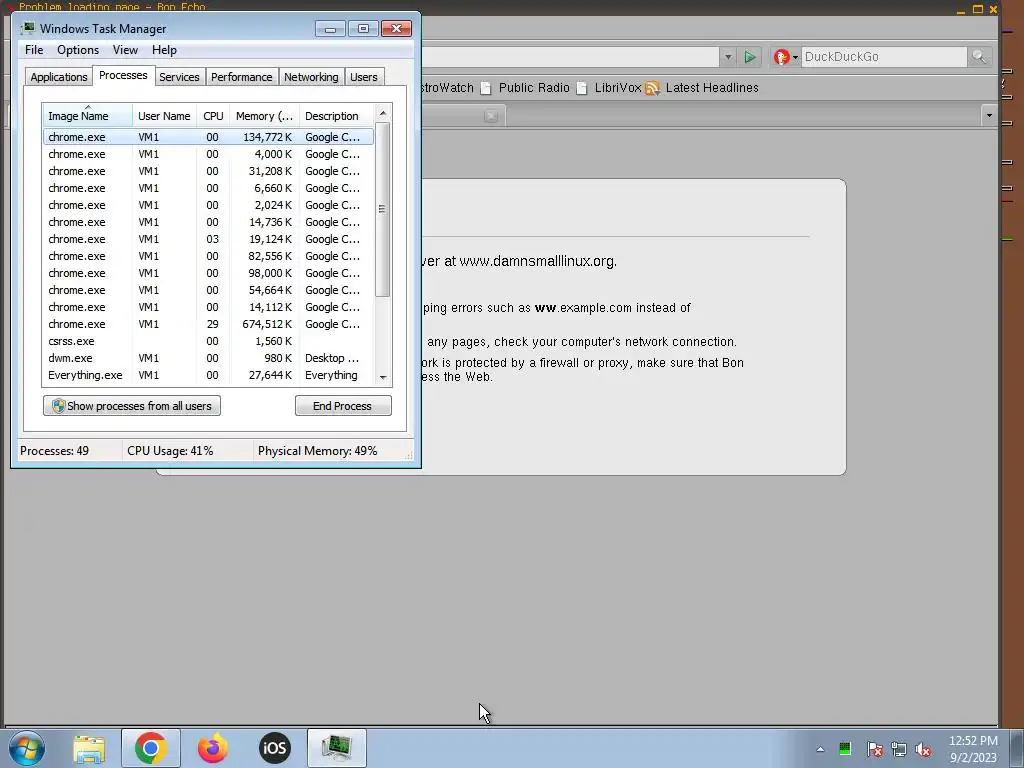The height and width of the screenshot is (768, 1024).
Task: Focus the DuckDuckGo search field
Action: coord(884,57)
